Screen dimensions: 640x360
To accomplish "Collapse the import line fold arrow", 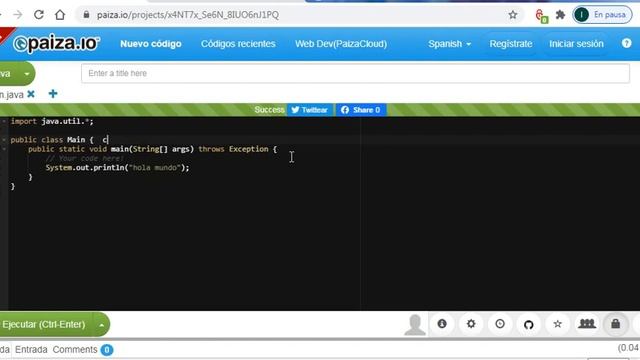I will (x=4, y=121).
